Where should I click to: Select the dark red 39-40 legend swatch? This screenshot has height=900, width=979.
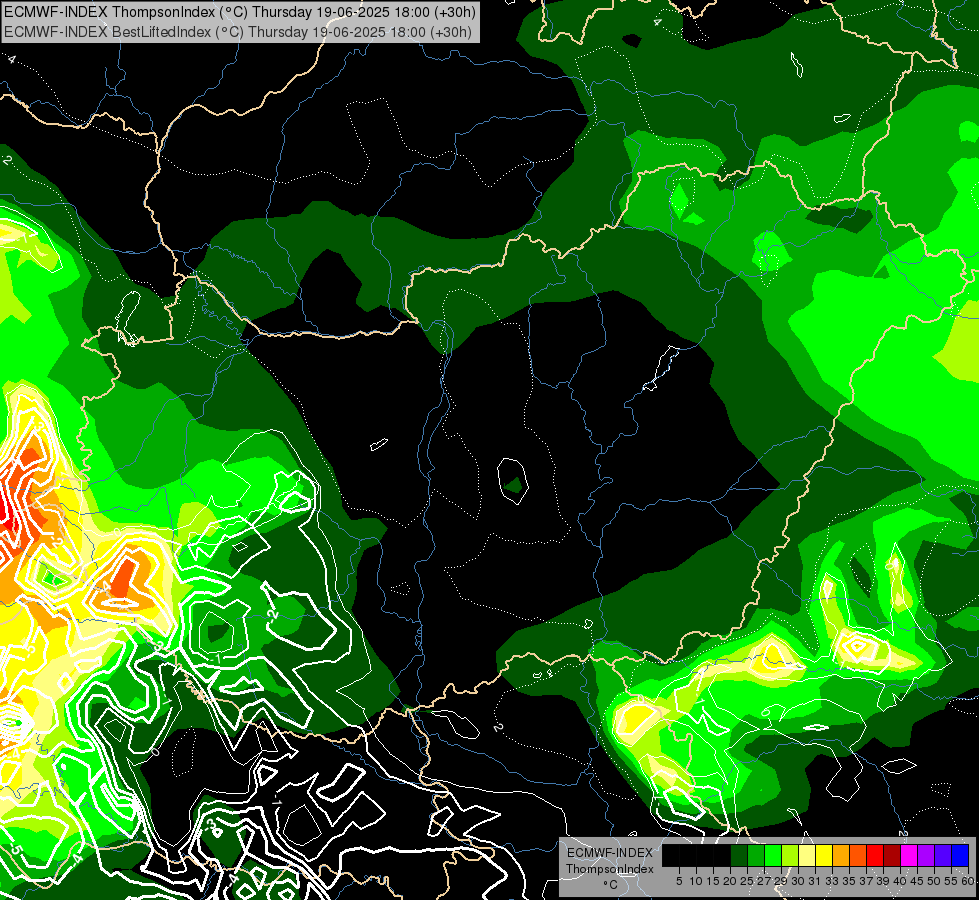click(892, 855)
